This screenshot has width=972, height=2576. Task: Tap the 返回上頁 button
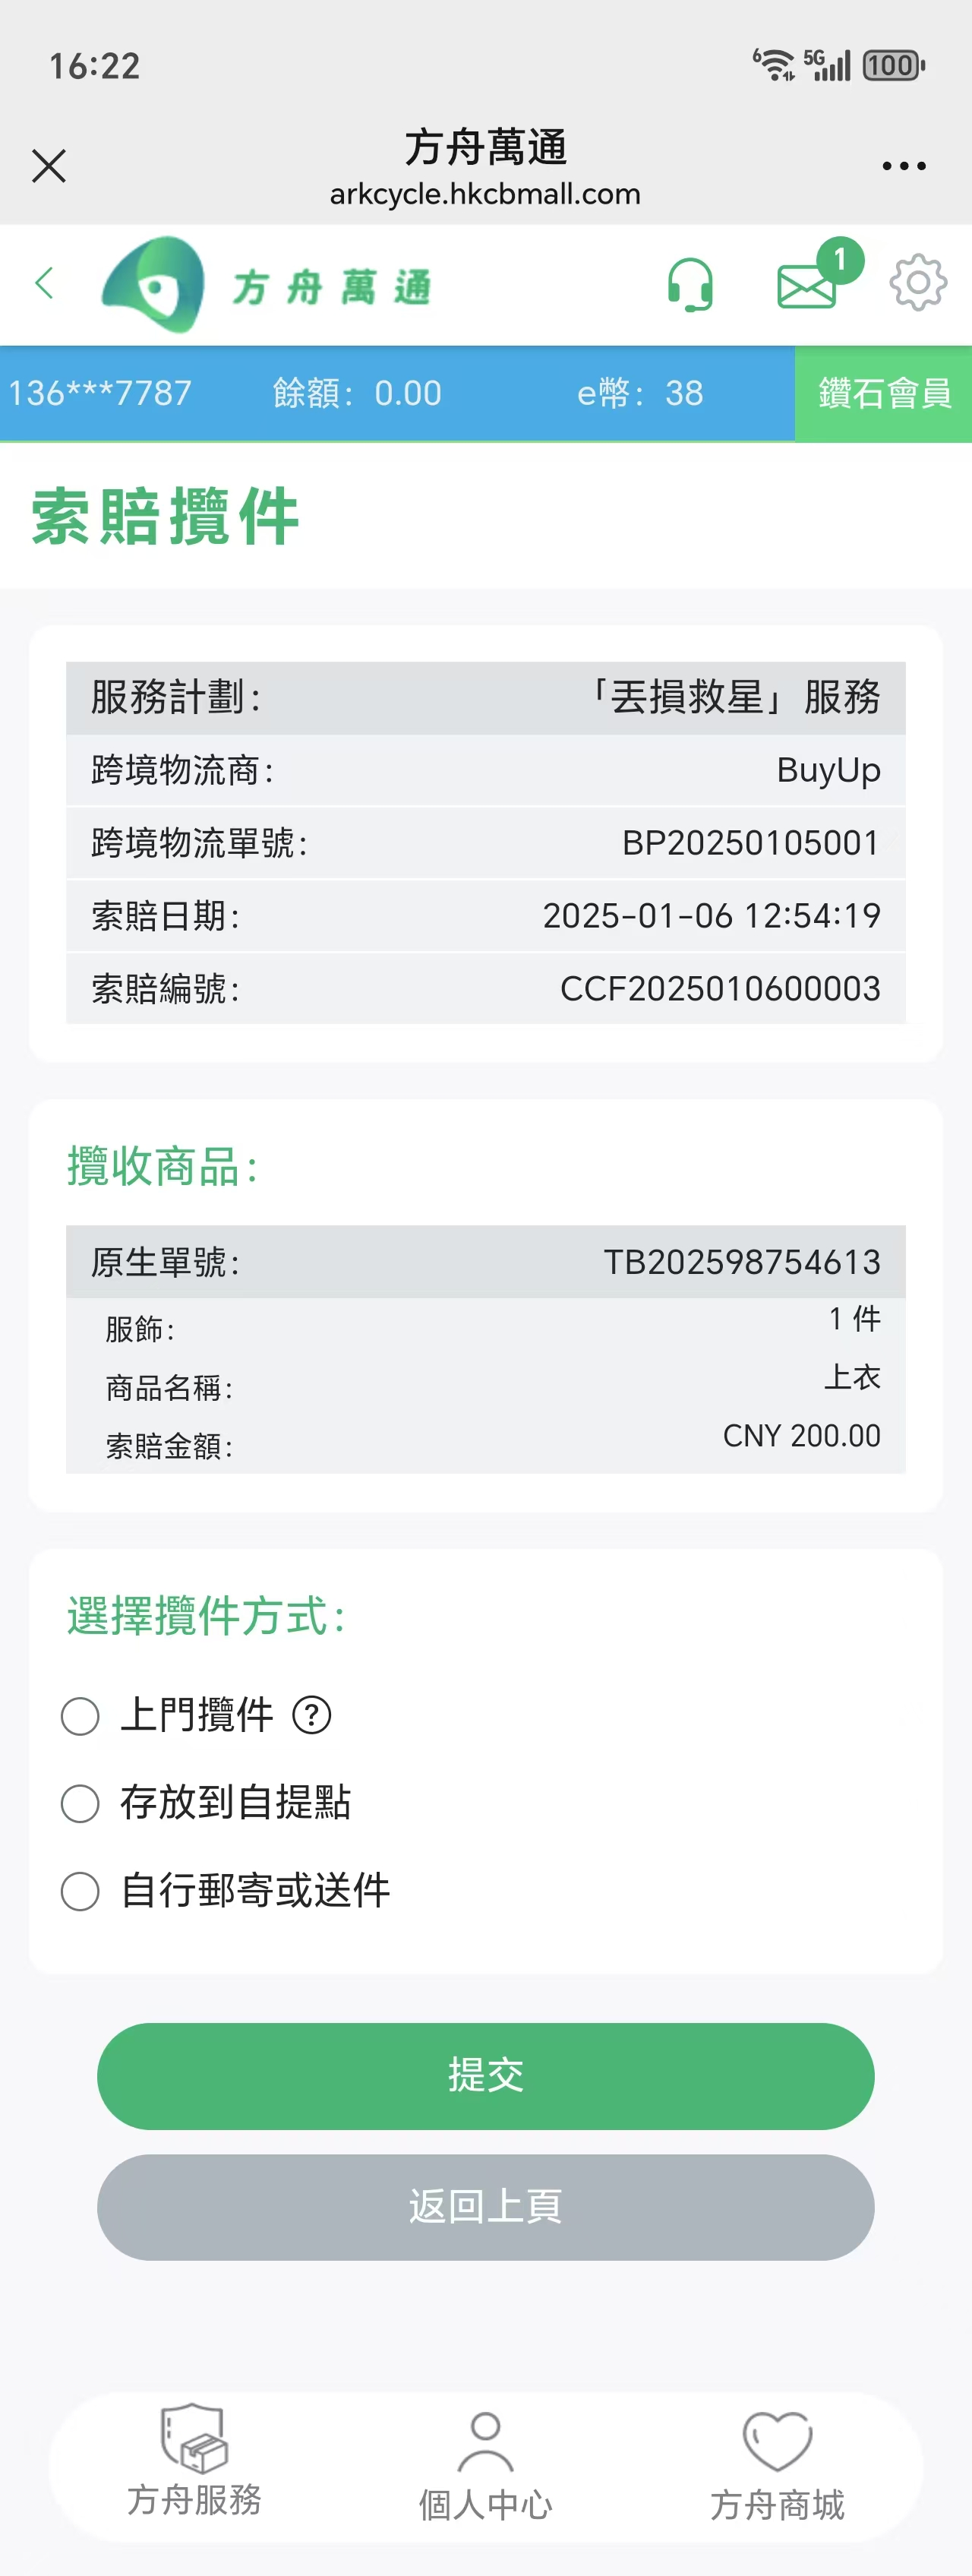pos(486,2207)
